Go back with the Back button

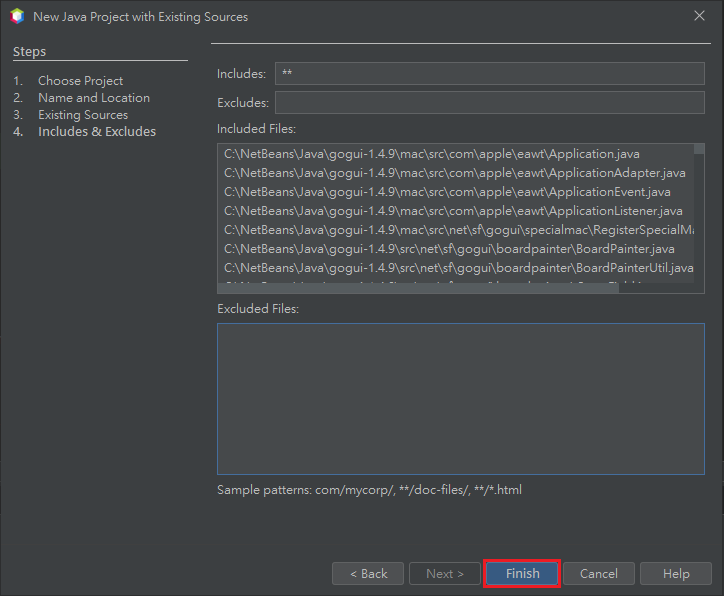(x=368, y=573)
